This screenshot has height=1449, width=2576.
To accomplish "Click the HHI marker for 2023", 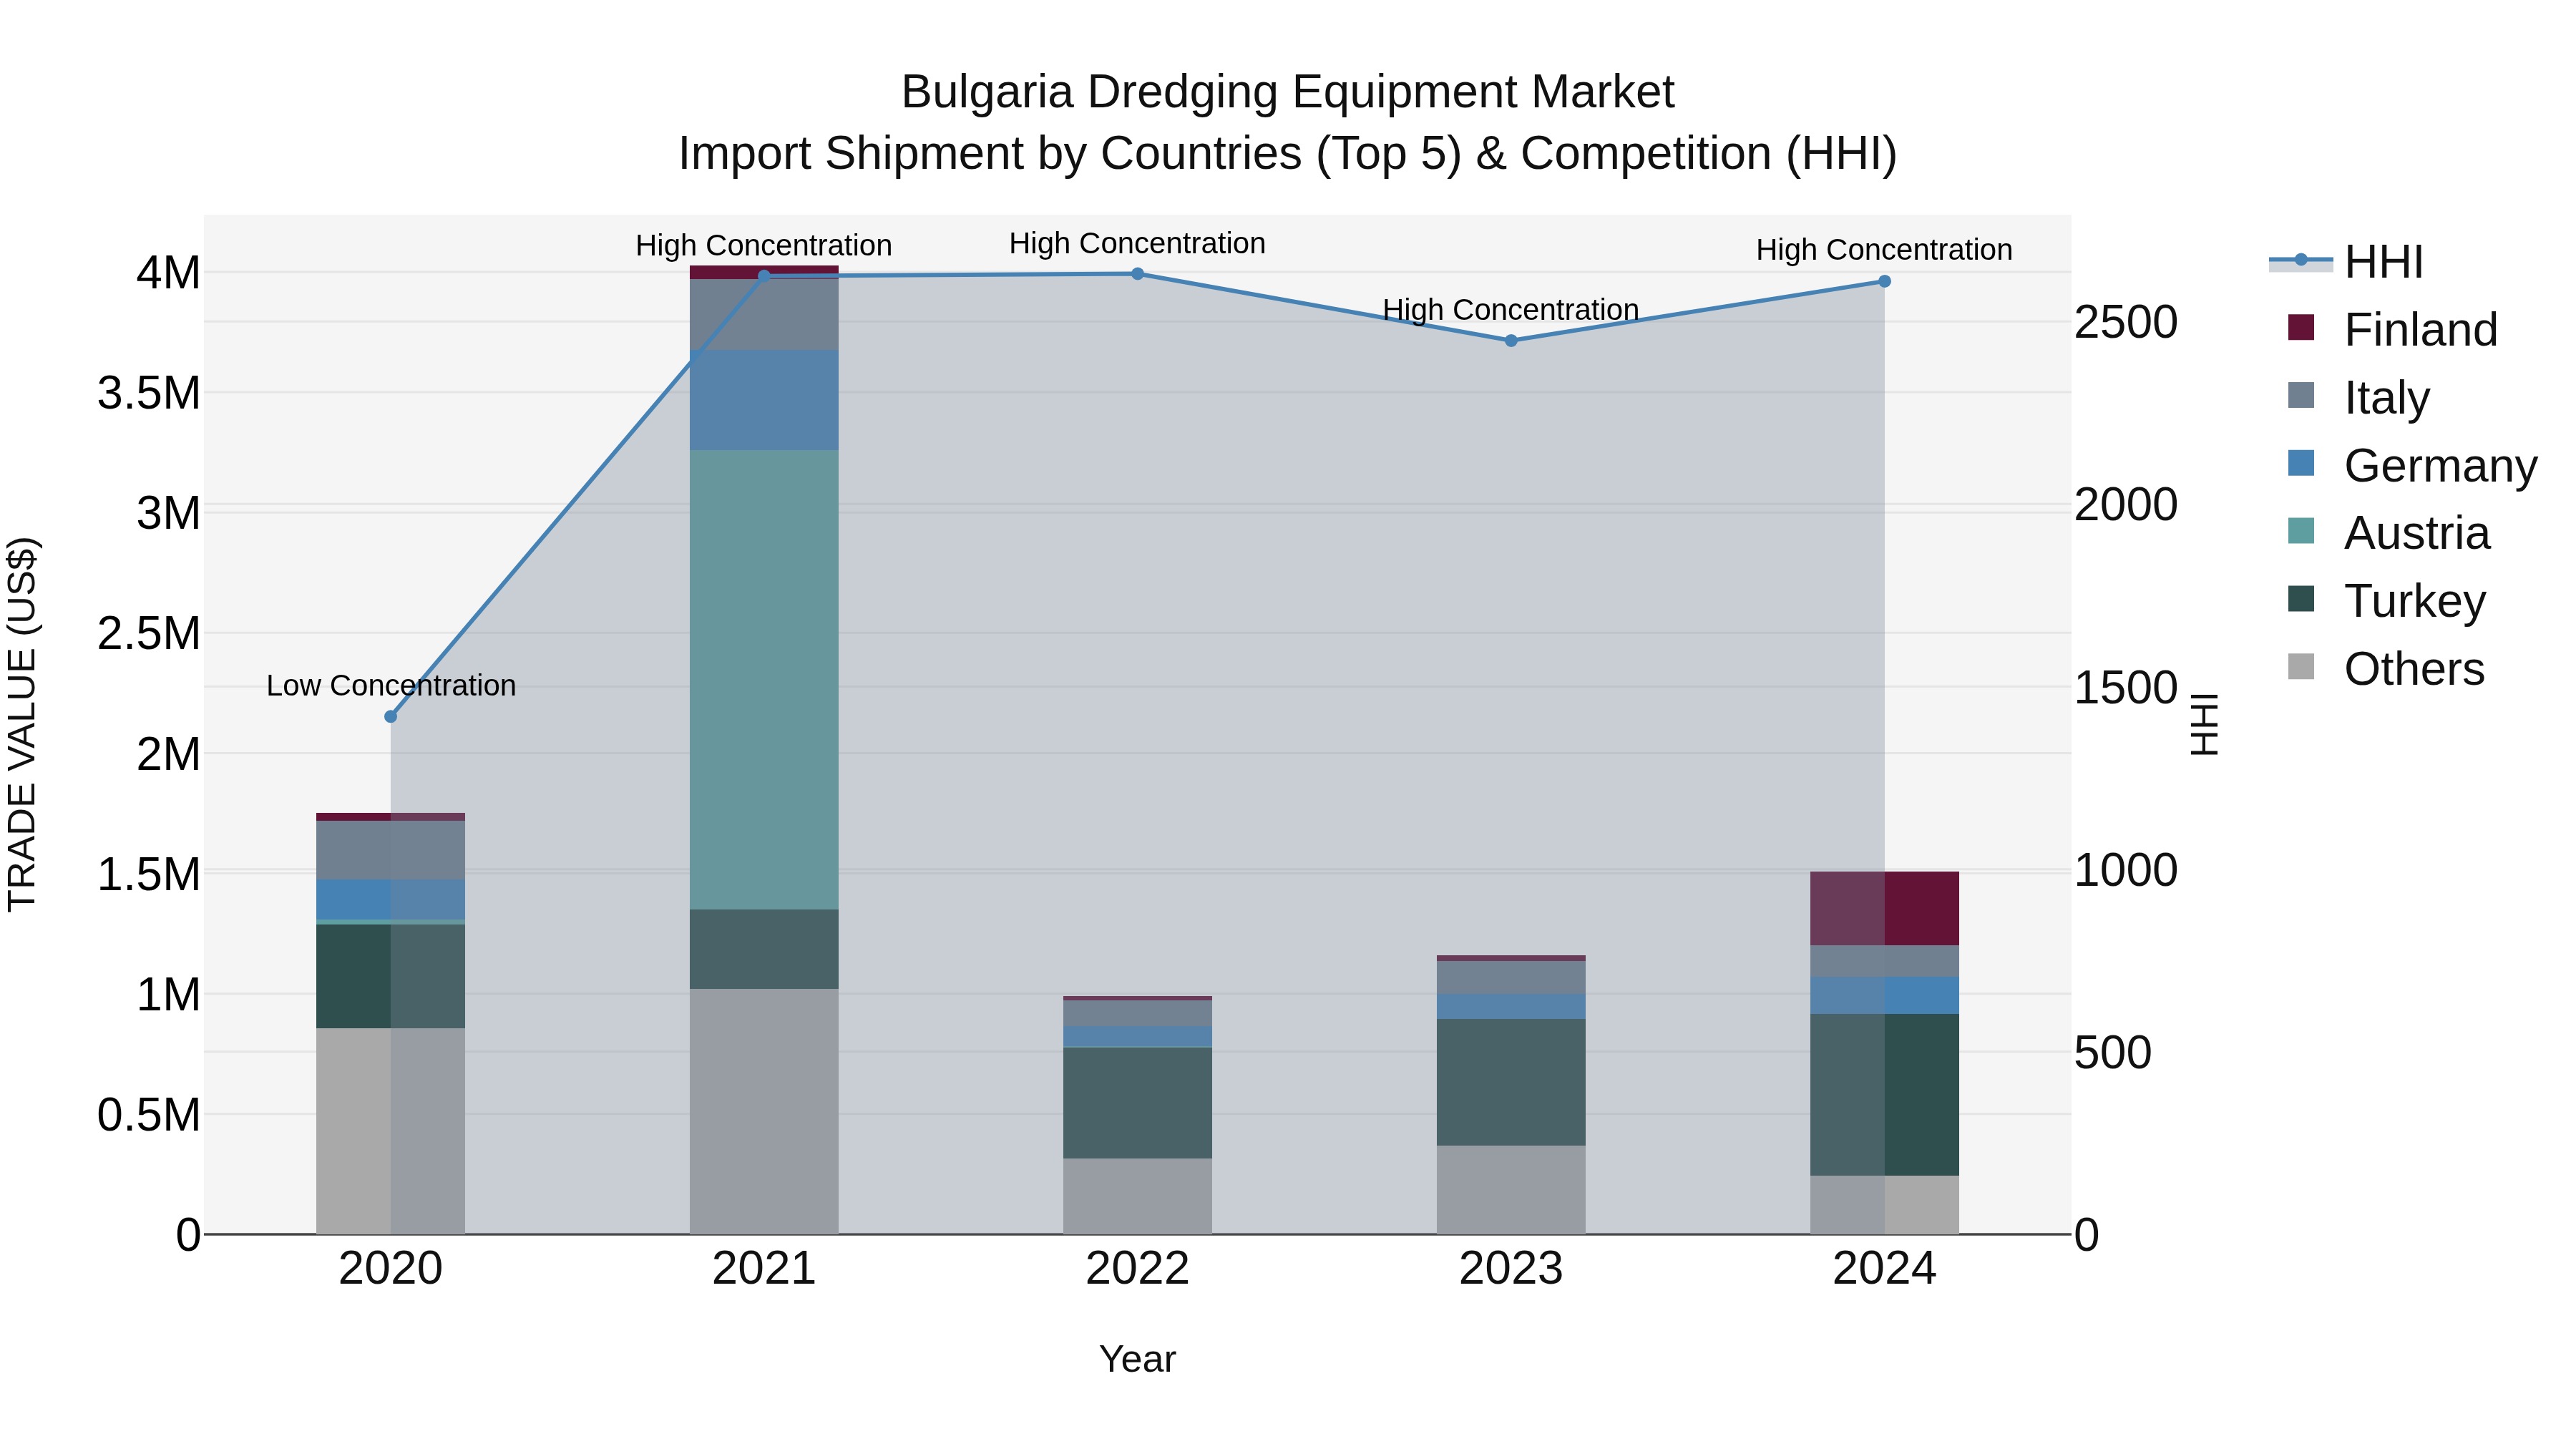I will 1511,341.
